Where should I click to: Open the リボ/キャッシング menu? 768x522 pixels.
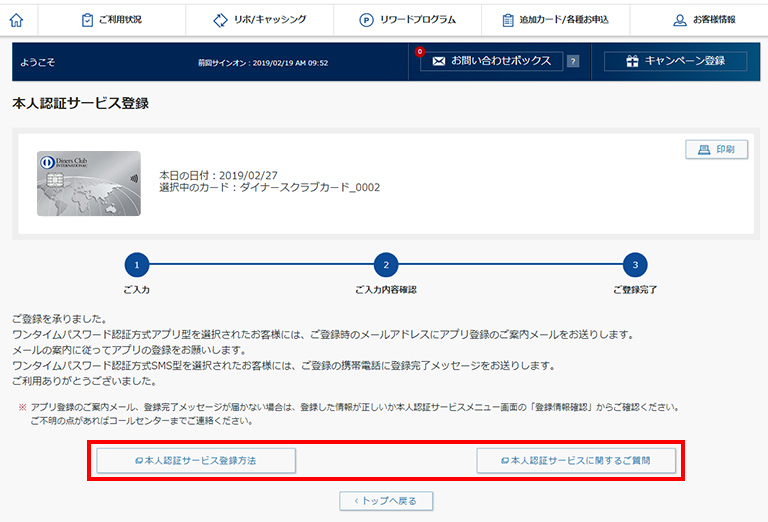(260, 19)
